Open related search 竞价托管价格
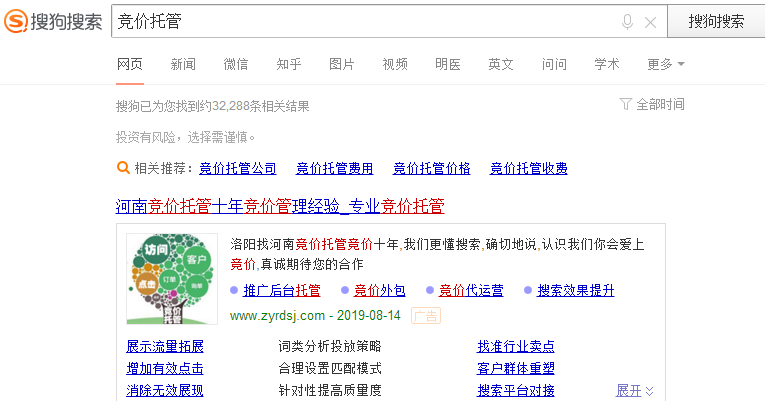 coord(432,168)
